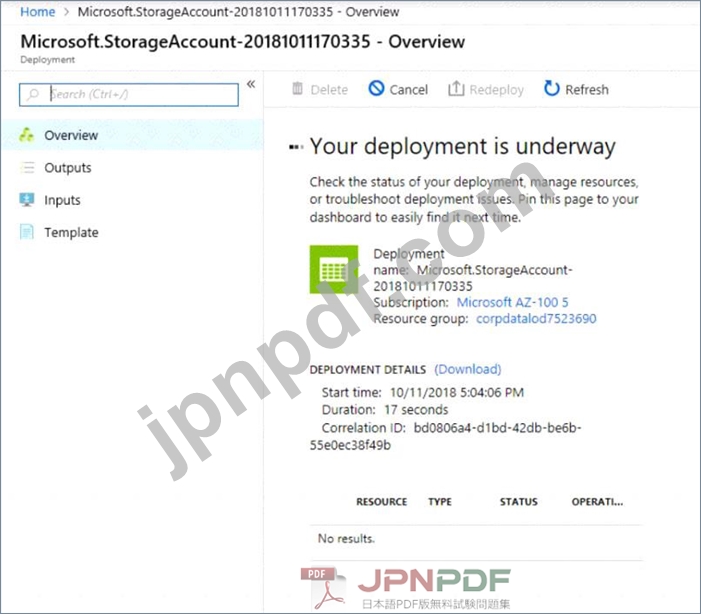Open the Overview menu item
This screenshot has width=701, height=614.
click(x=132, y=135)
